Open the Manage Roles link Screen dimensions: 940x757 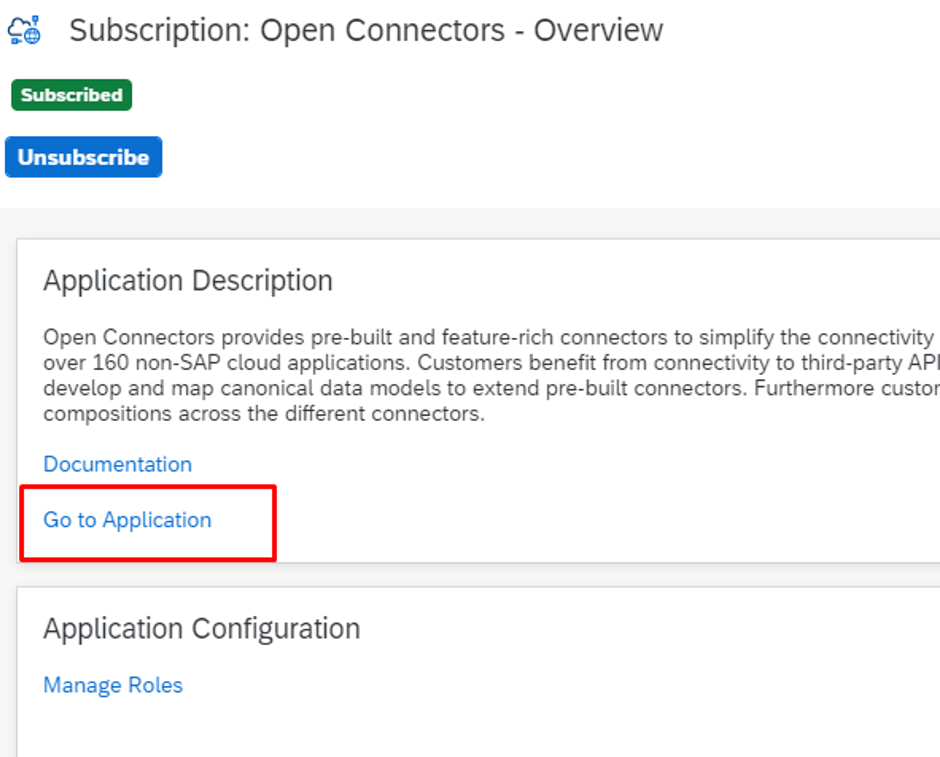(x=113, y=684)
